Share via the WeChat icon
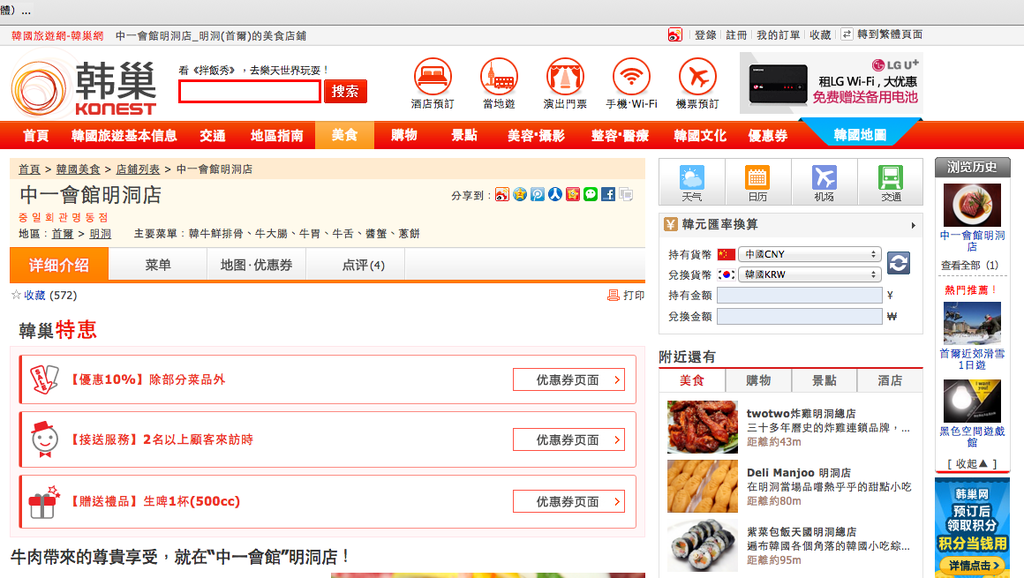 tap(590, 194)
